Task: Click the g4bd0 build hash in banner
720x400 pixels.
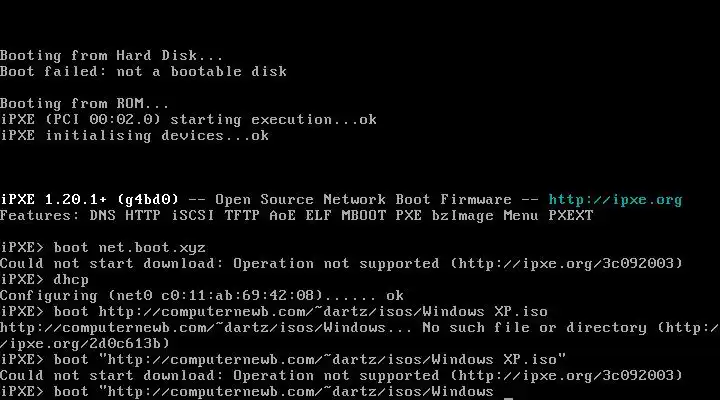Action: click(148, 199)
